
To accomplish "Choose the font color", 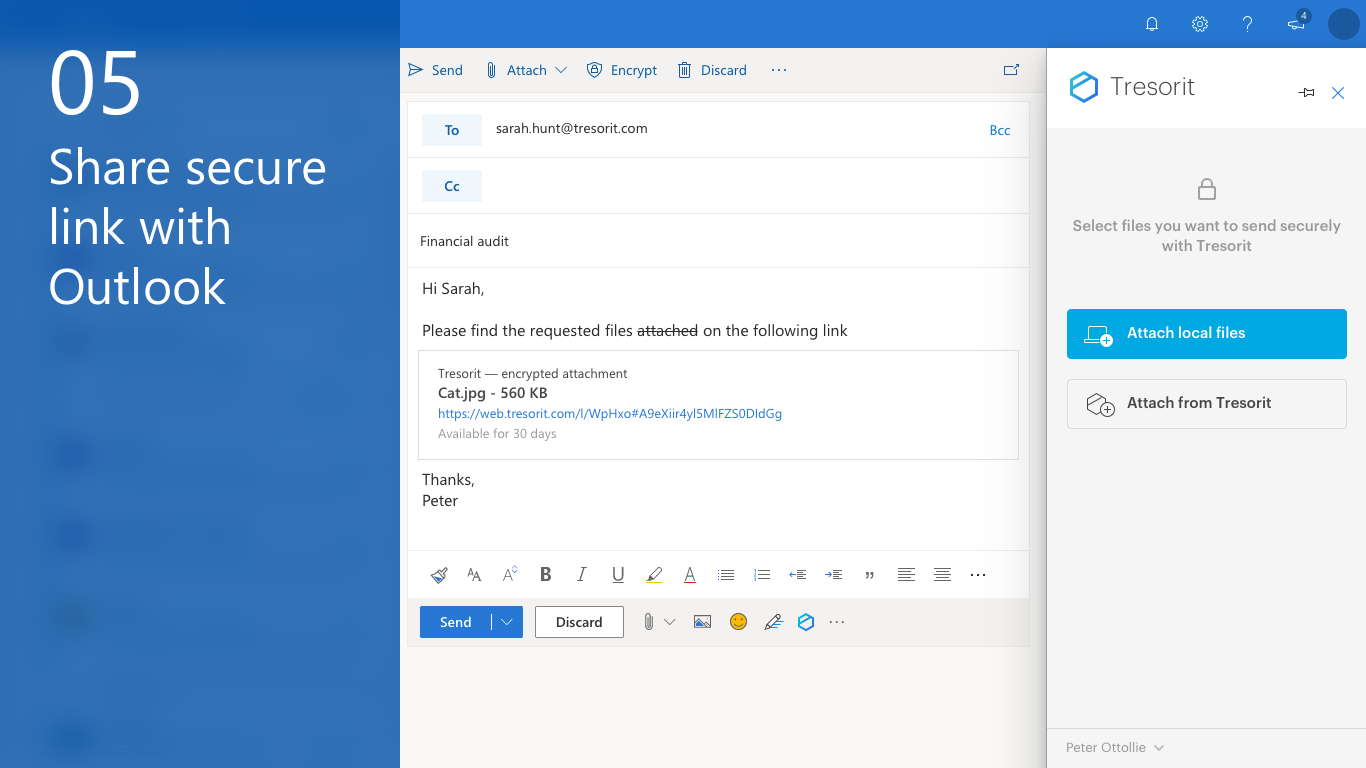I will pos(690,575).
